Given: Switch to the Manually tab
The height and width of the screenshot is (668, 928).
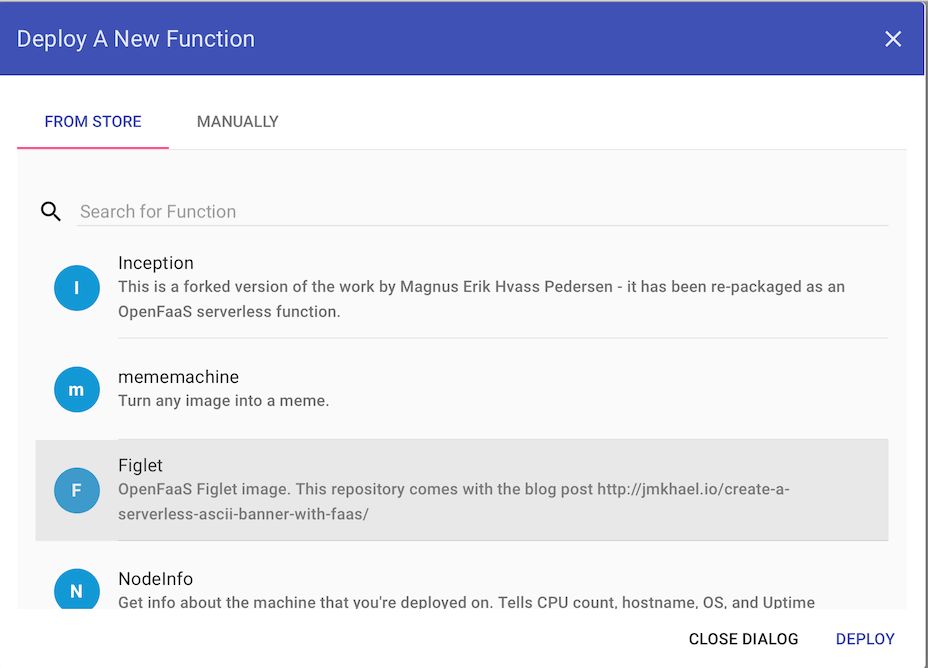Looking at the screenshot, I should [x=237, y=121].
